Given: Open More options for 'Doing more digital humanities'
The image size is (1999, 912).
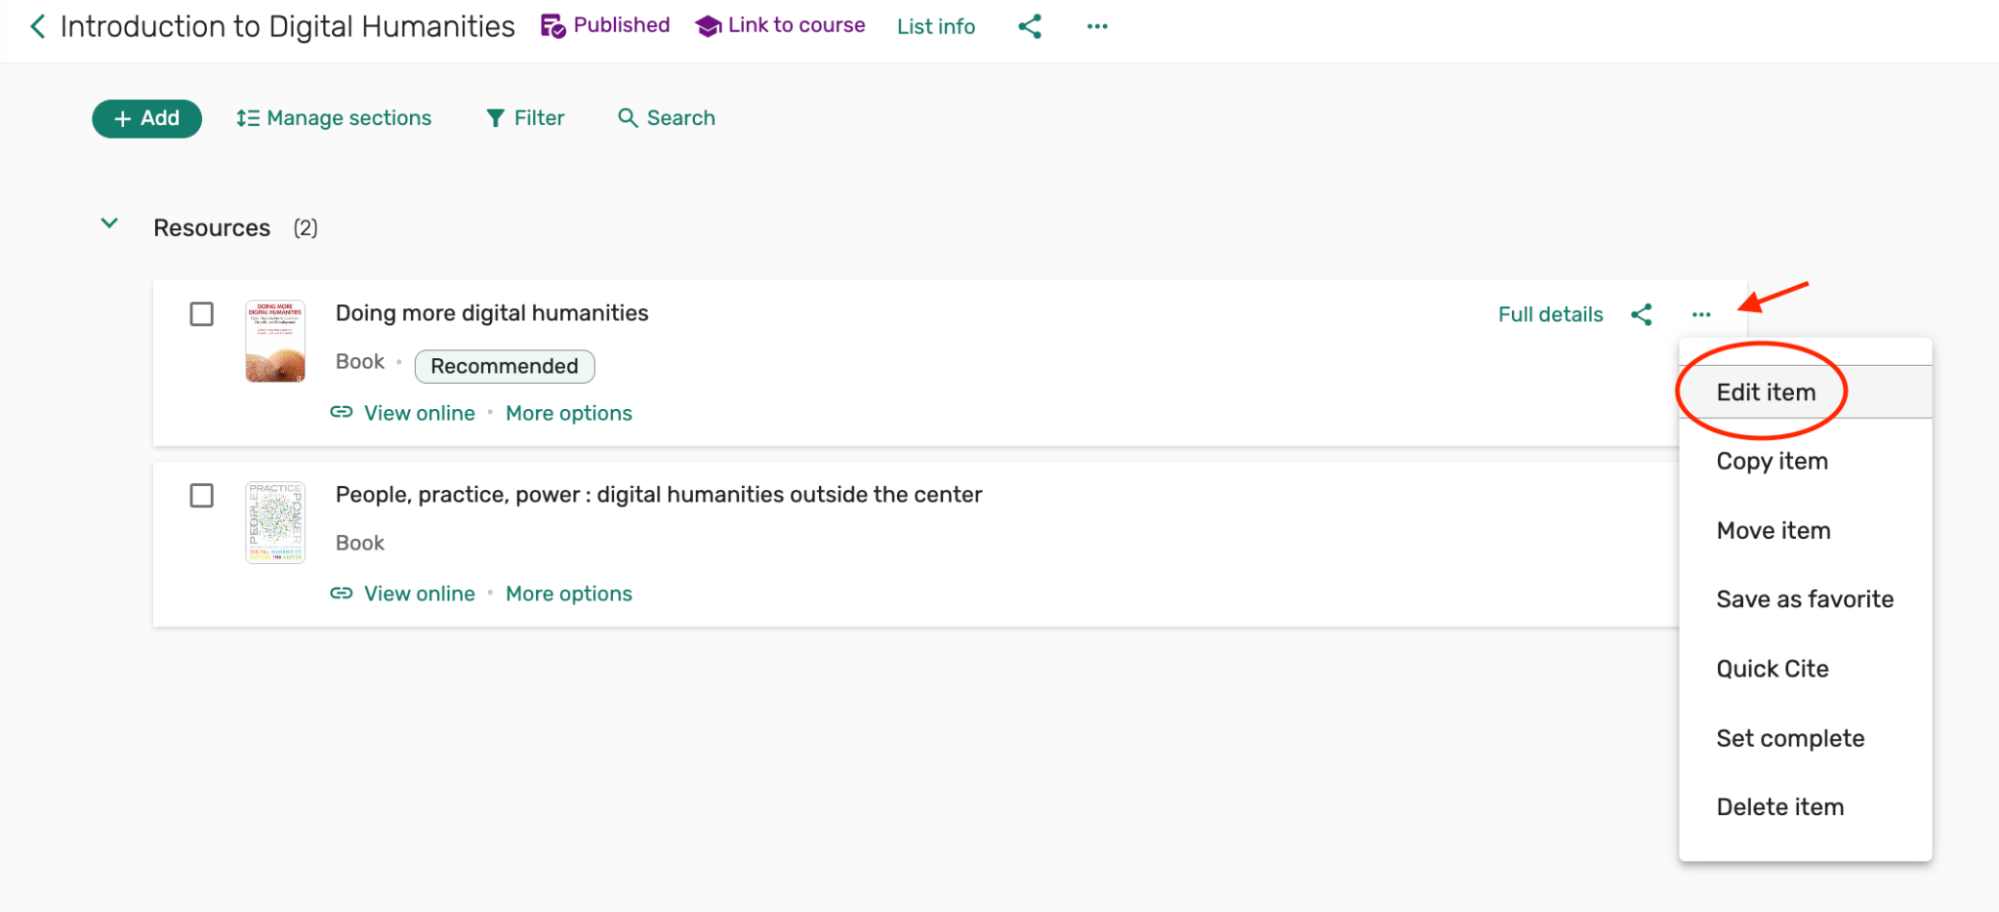Looking at the screenshot, I should 568,413.
